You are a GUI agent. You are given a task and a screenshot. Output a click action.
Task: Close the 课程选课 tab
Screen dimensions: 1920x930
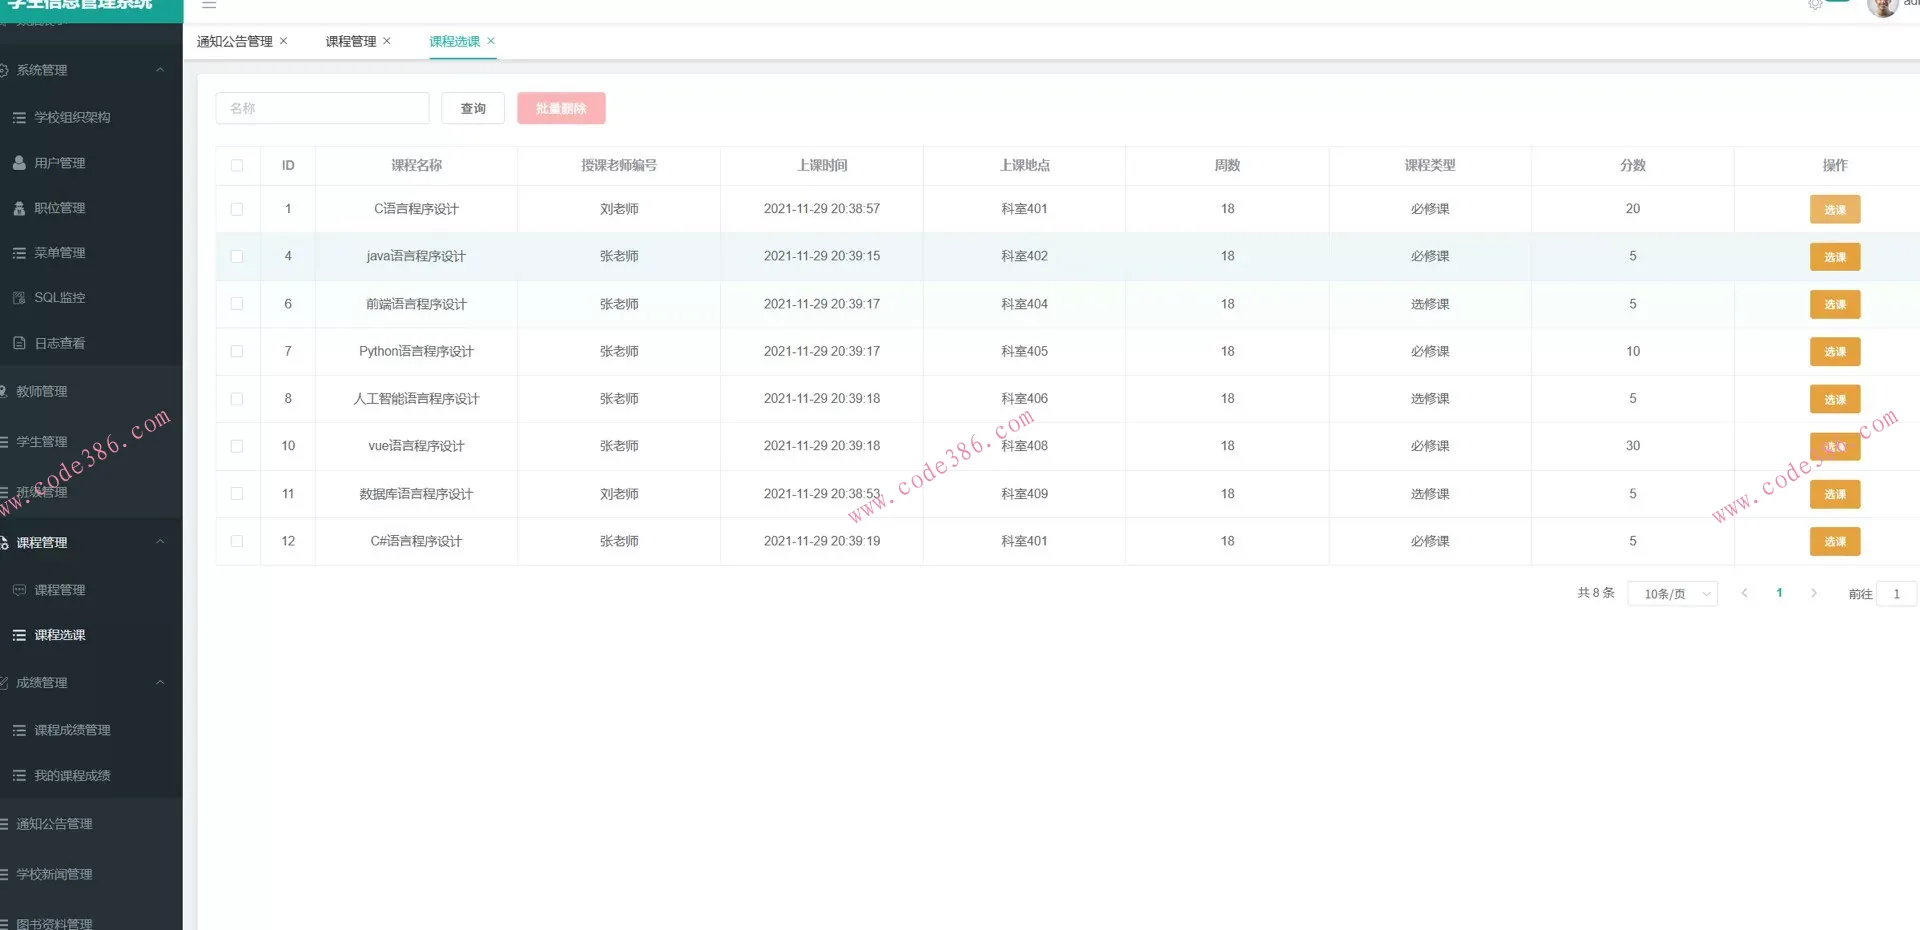(x=491, y=41)
